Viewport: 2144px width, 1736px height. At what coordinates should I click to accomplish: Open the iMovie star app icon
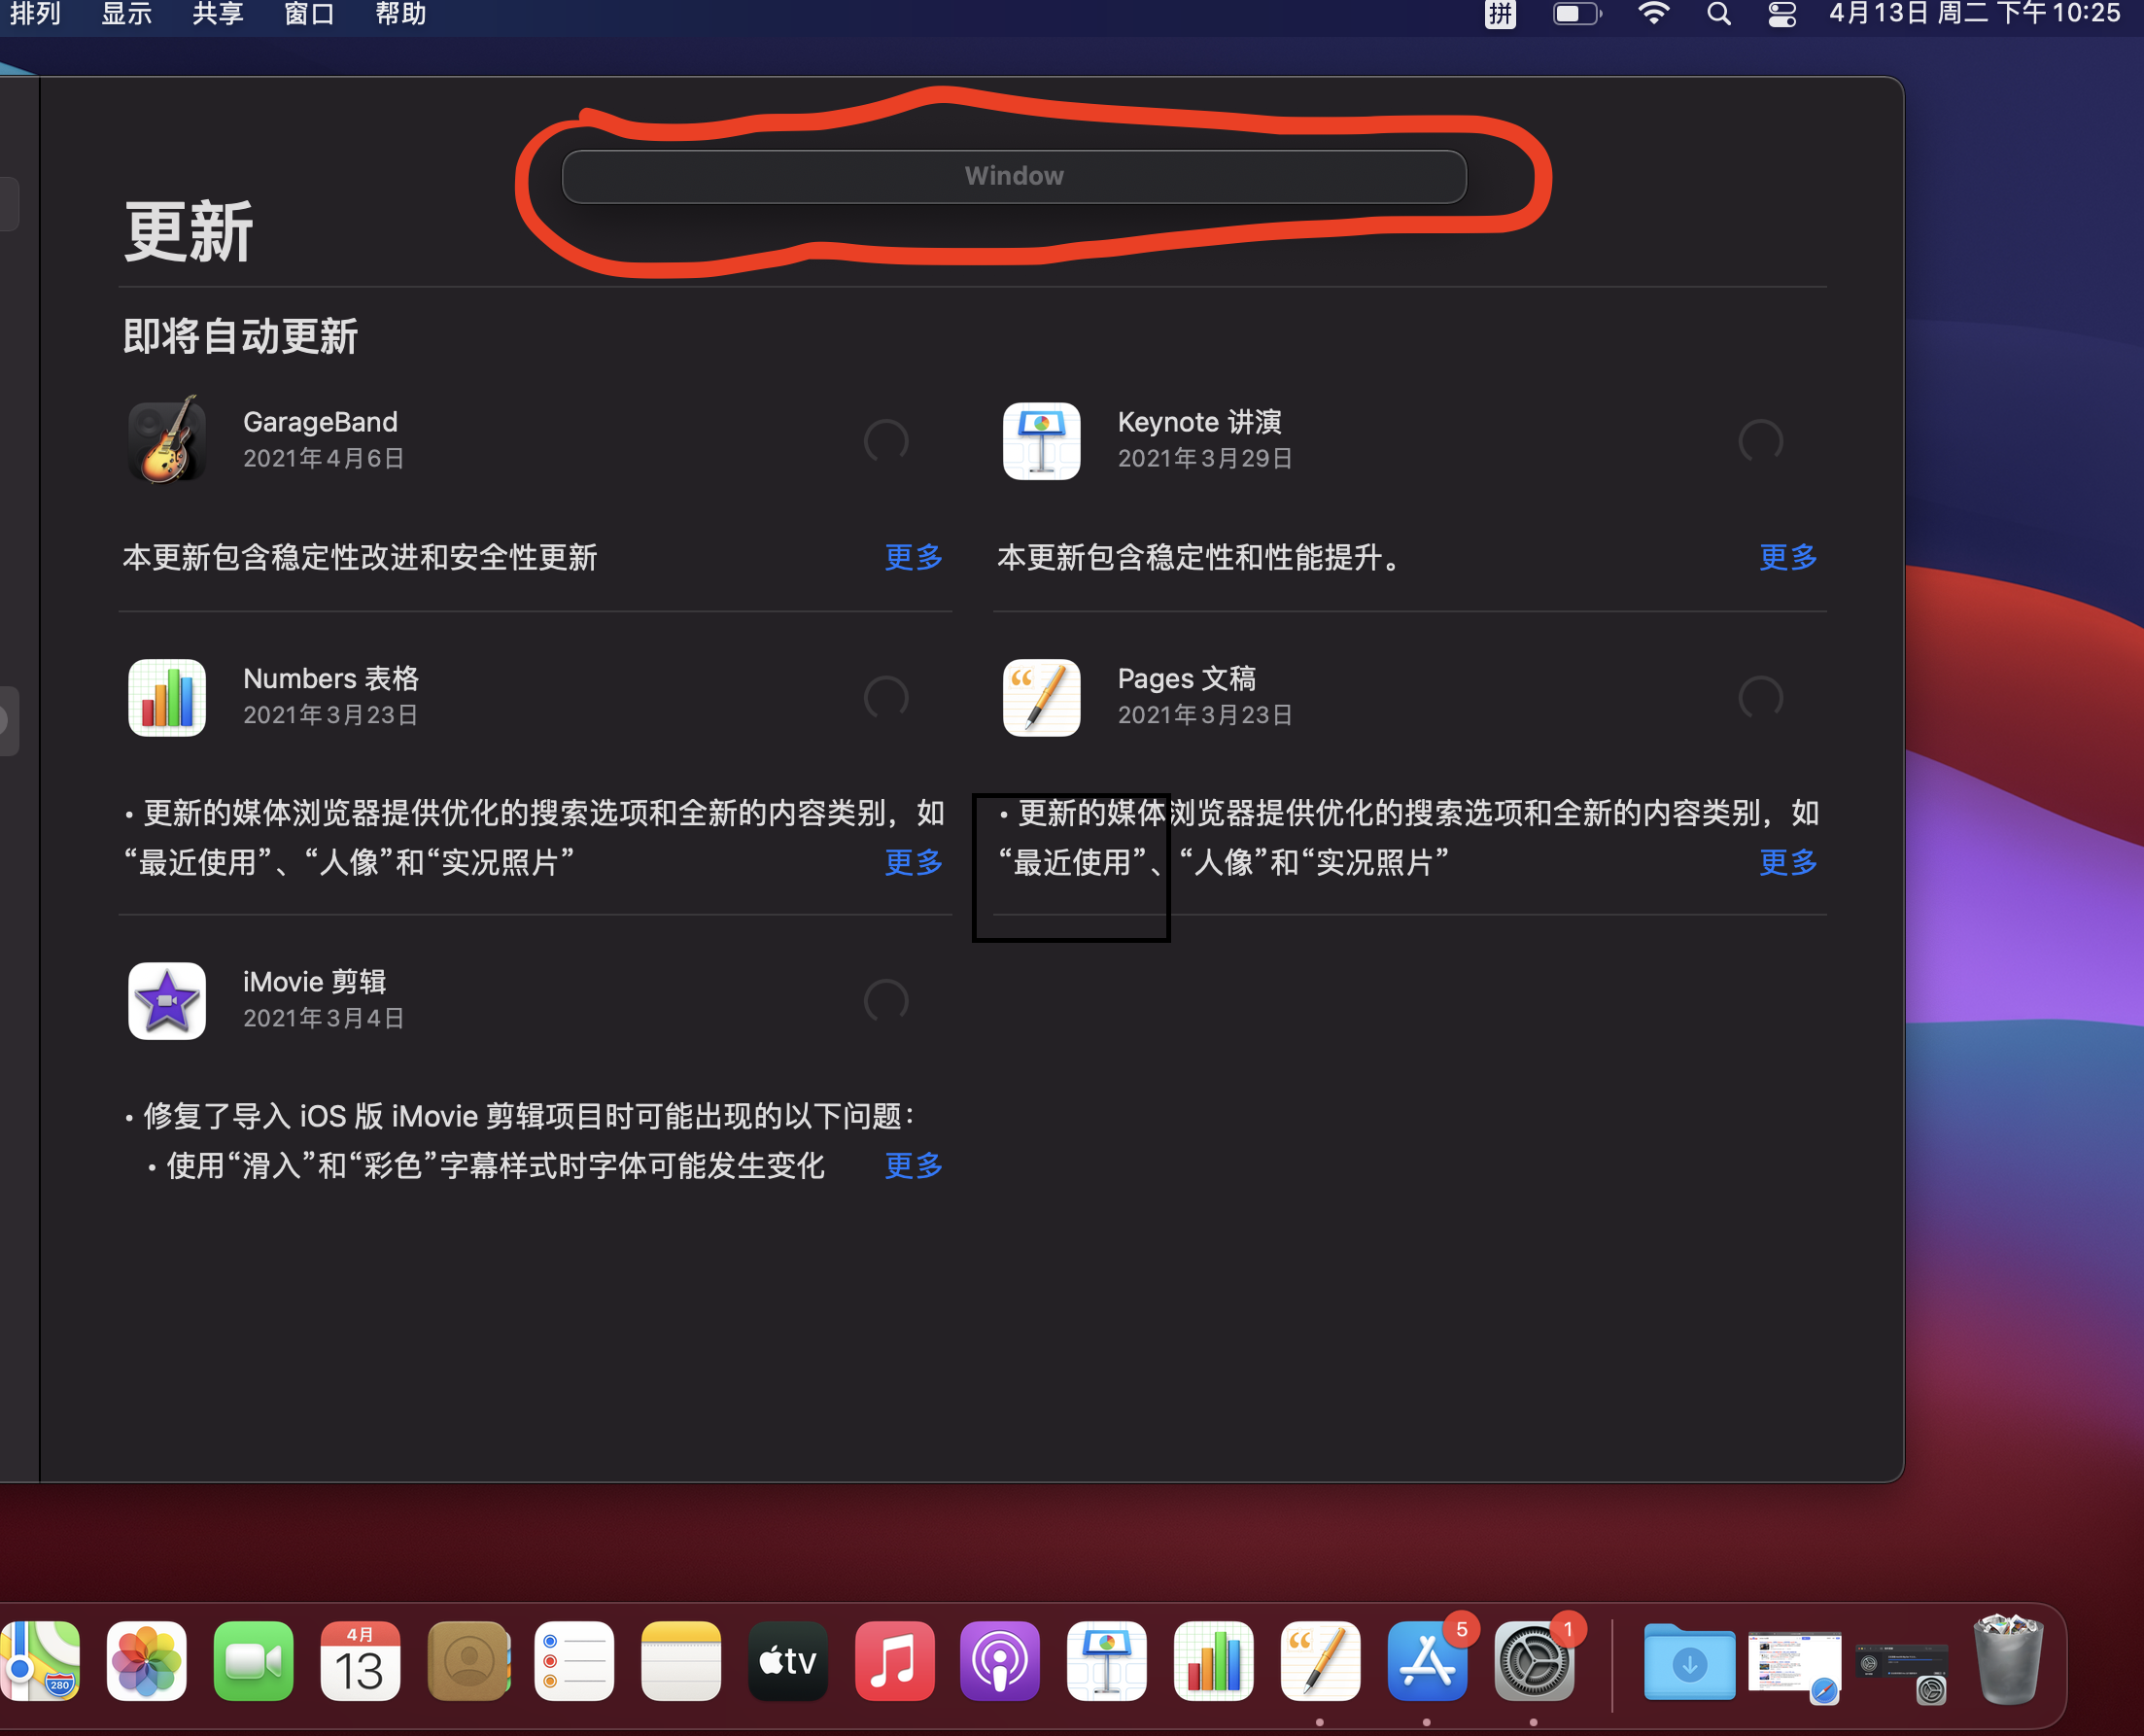[x=167, y=1001]
